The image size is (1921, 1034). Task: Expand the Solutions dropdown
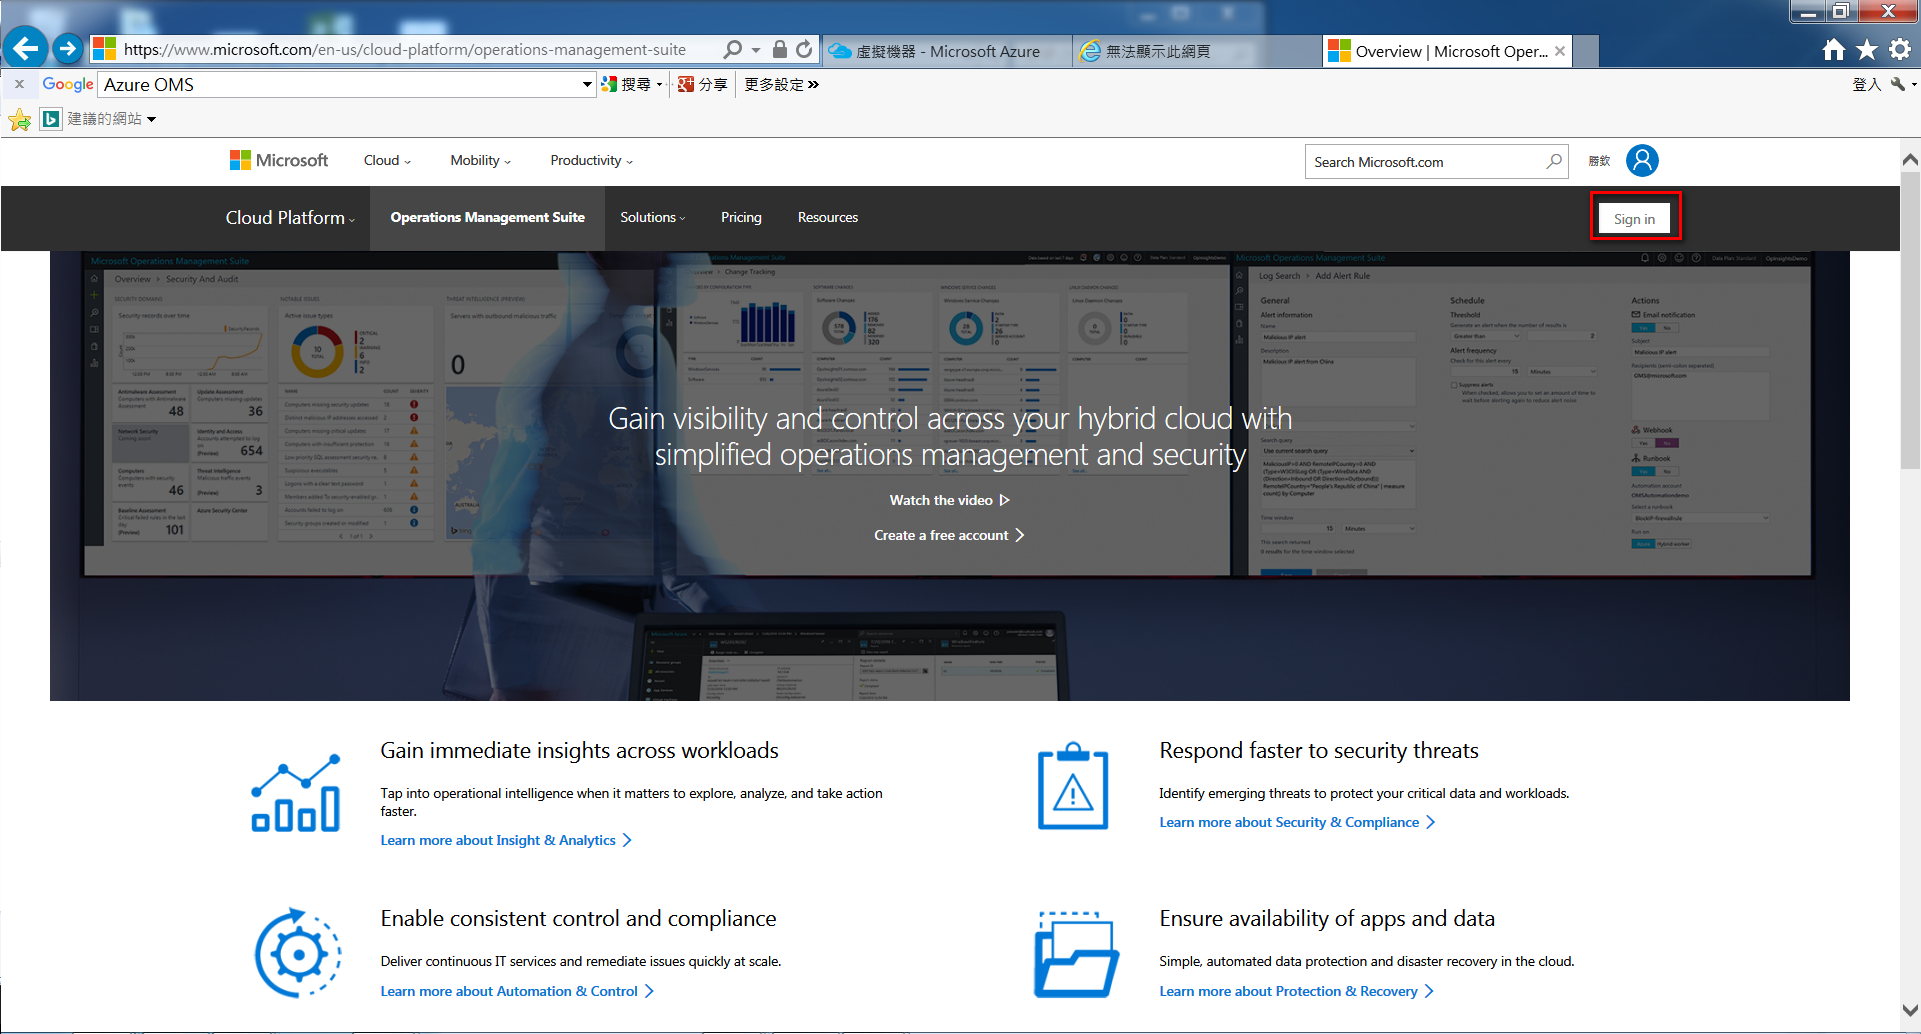click(652, 217)
